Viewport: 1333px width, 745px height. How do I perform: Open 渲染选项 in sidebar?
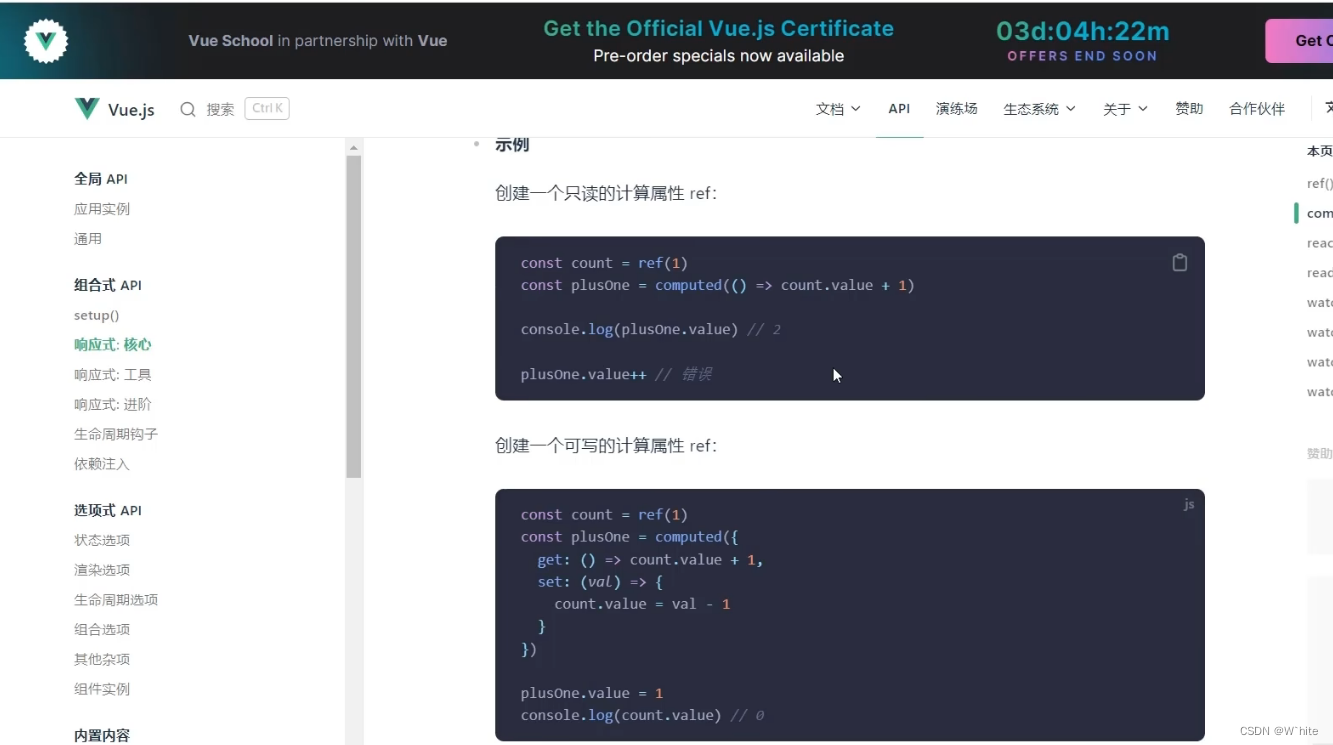pyautogui.click(x=102, y=570)
